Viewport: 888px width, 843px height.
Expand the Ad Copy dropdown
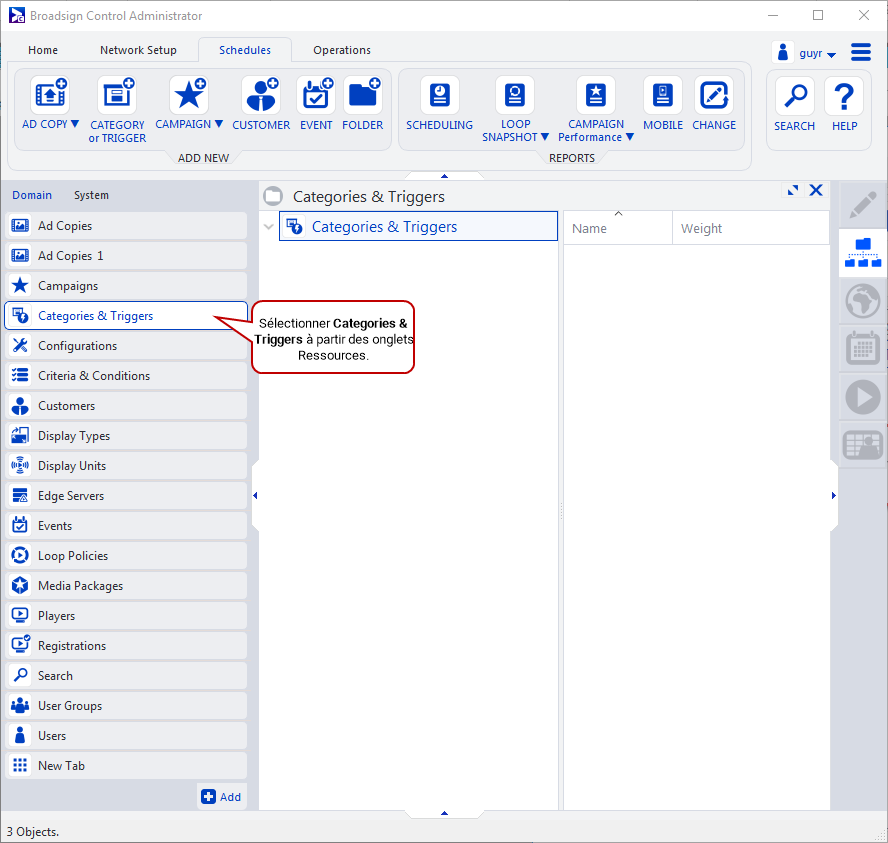pyautogui.click(x=75, y=125)
